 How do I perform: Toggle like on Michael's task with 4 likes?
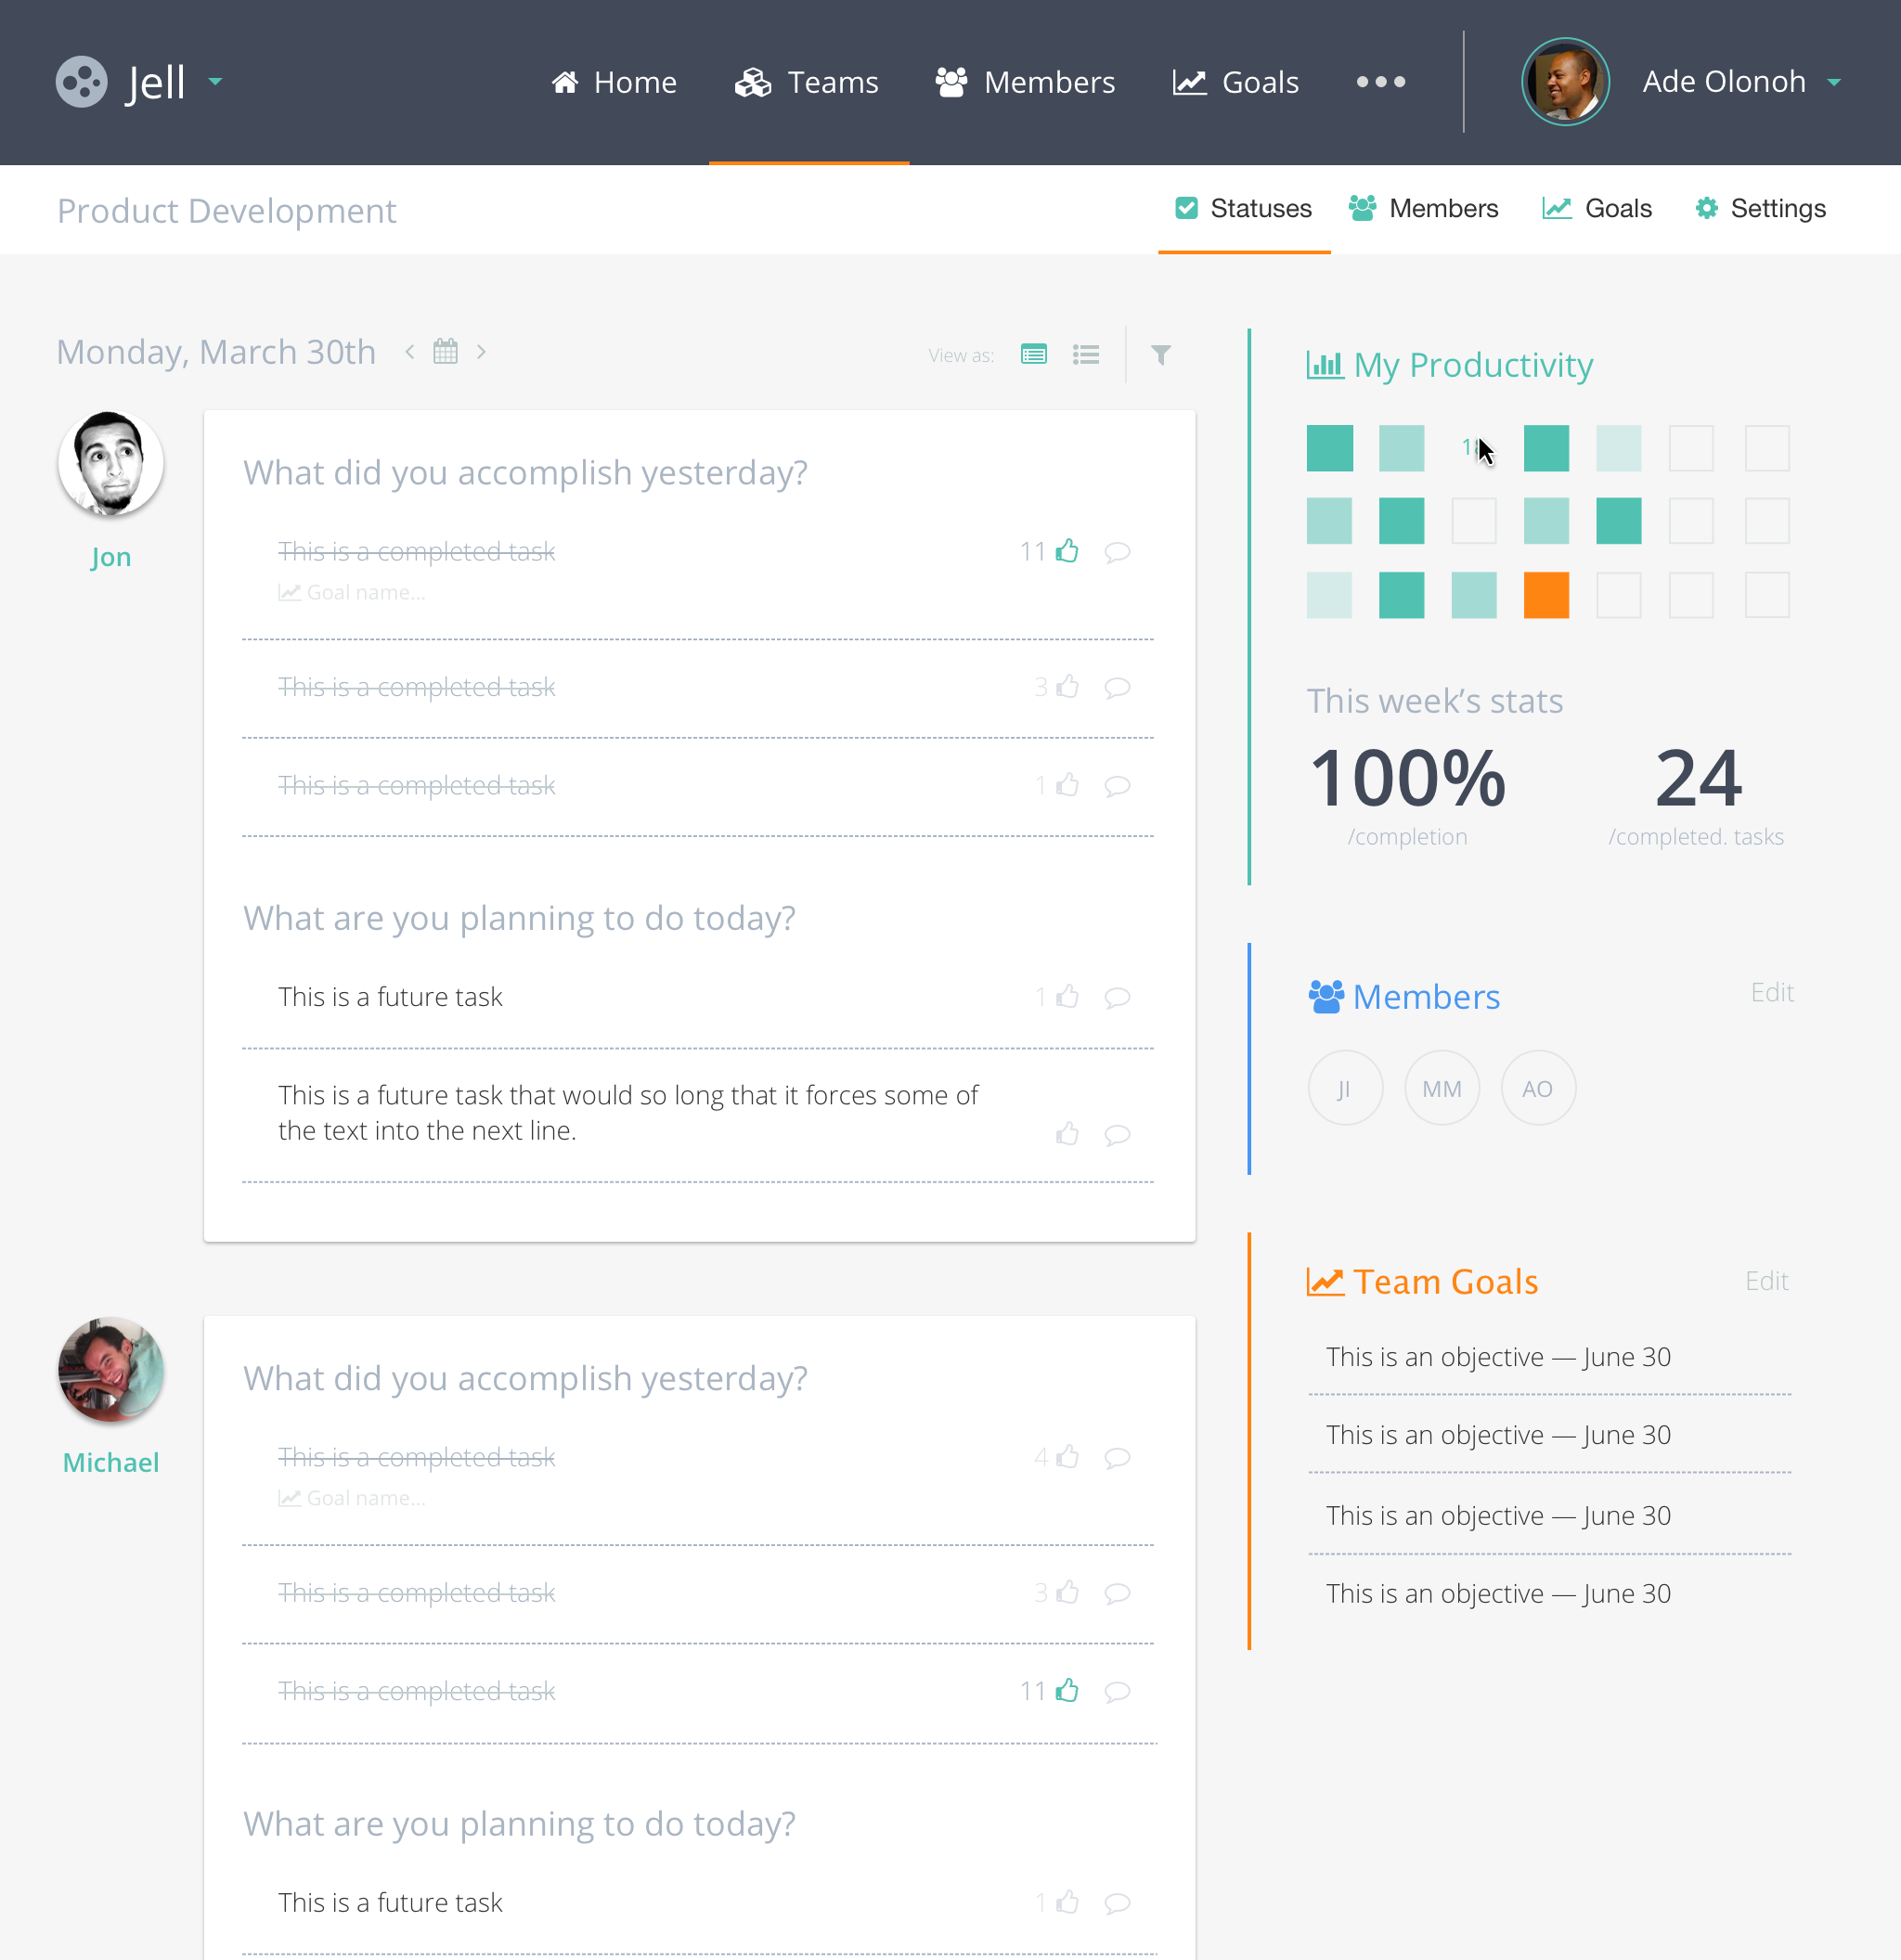pos(1067,1457)
